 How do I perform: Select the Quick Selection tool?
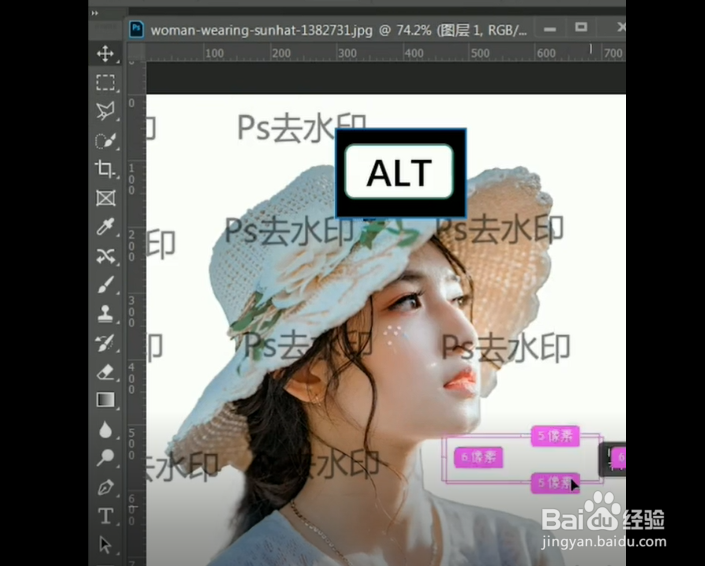[x=105, y=141]
